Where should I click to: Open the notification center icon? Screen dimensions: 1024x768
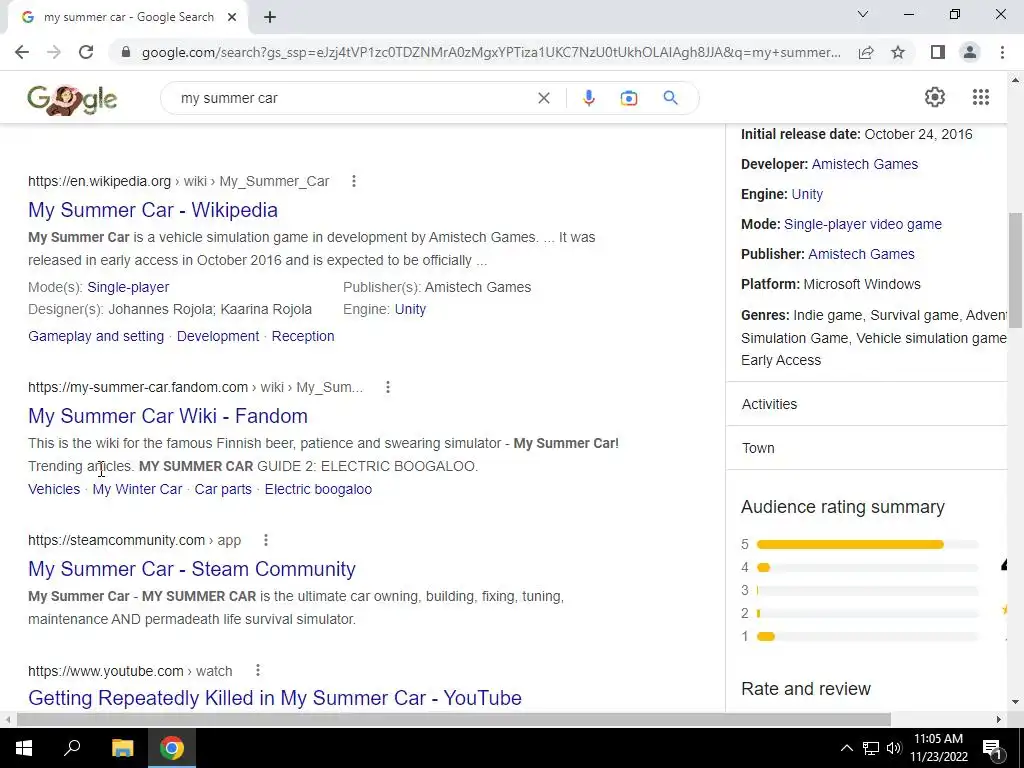(x=991, y=748)
